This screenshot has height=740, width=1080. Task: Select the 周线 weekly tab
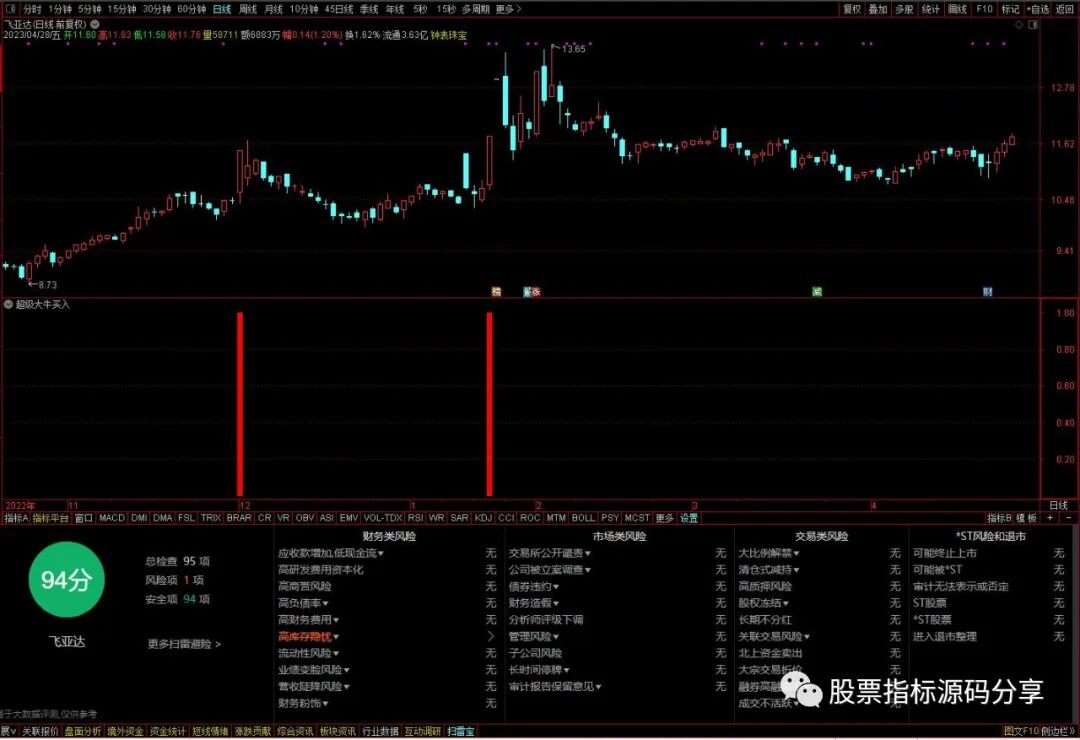click(x=248, y=9)
